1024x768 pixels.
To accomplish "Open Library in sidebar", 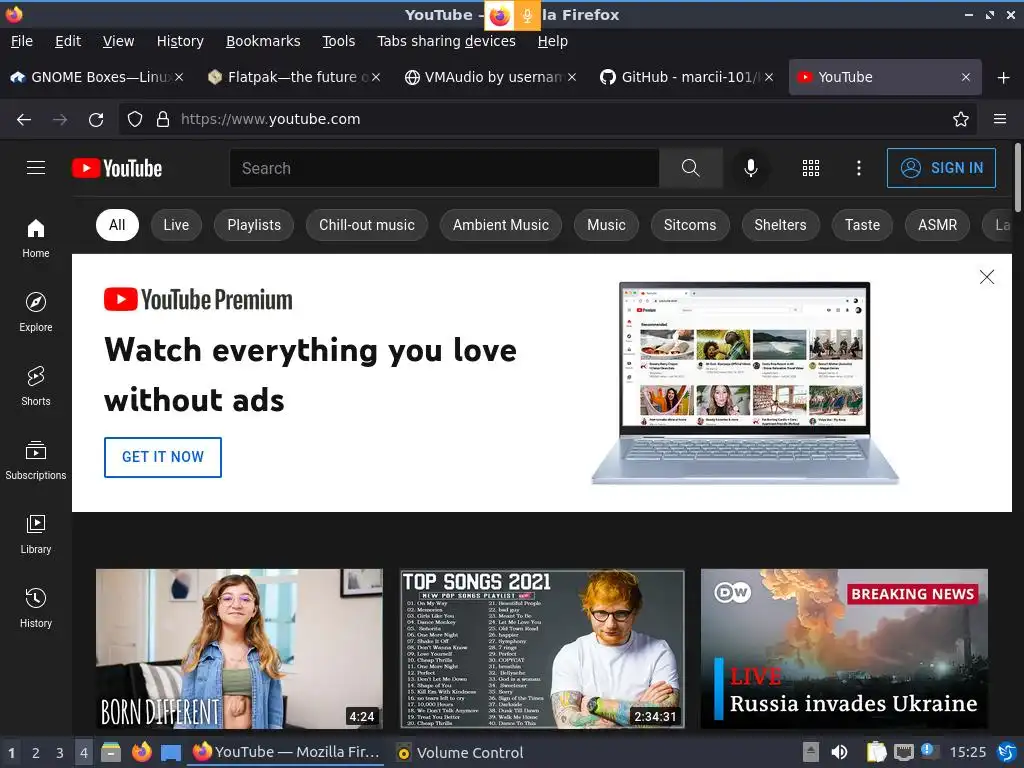I will click(36, 534).
